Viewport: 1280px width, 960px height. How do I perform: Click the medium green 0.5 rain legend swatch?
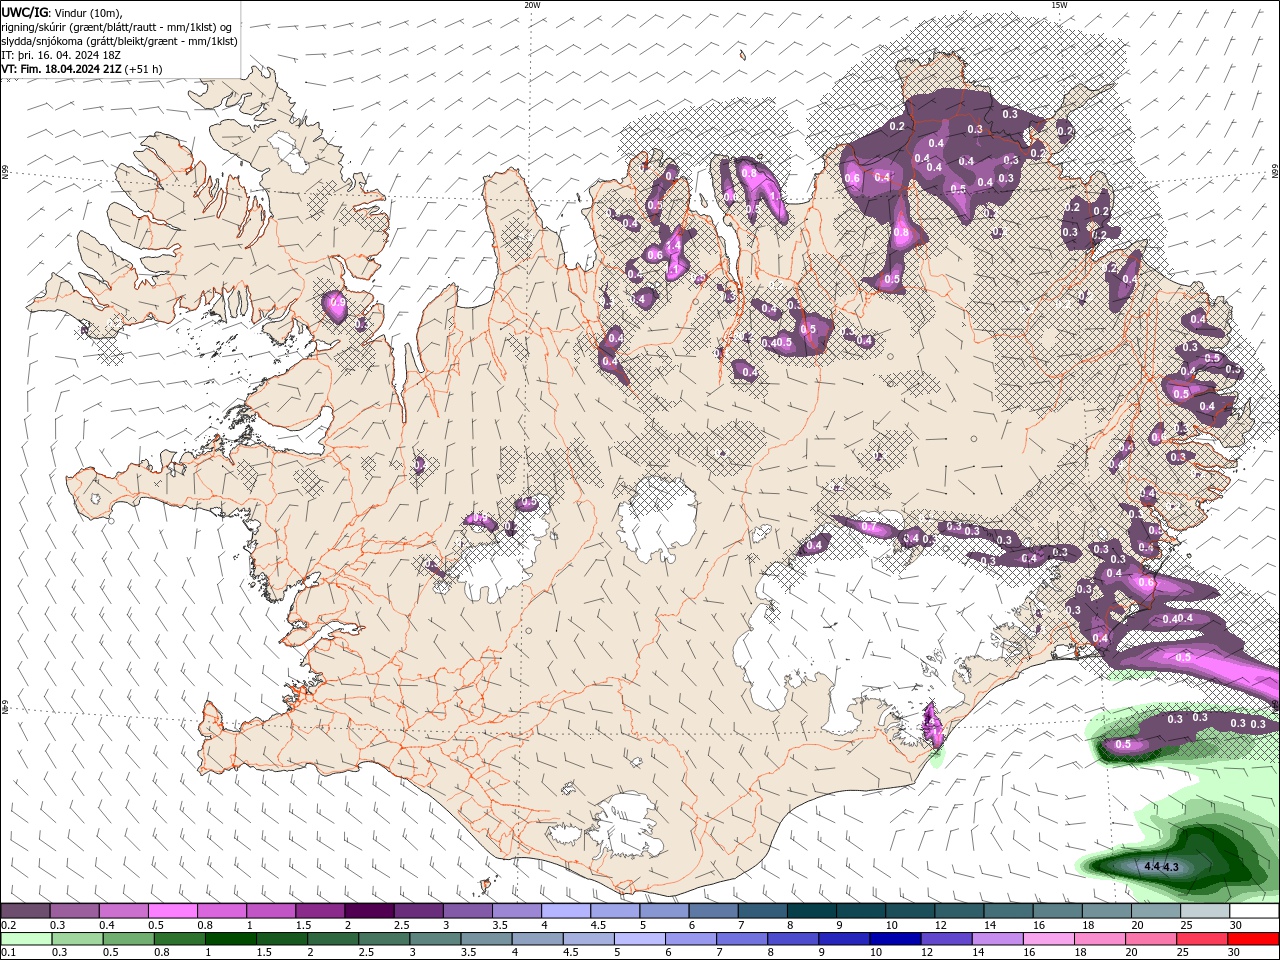(x=128, y=939)
